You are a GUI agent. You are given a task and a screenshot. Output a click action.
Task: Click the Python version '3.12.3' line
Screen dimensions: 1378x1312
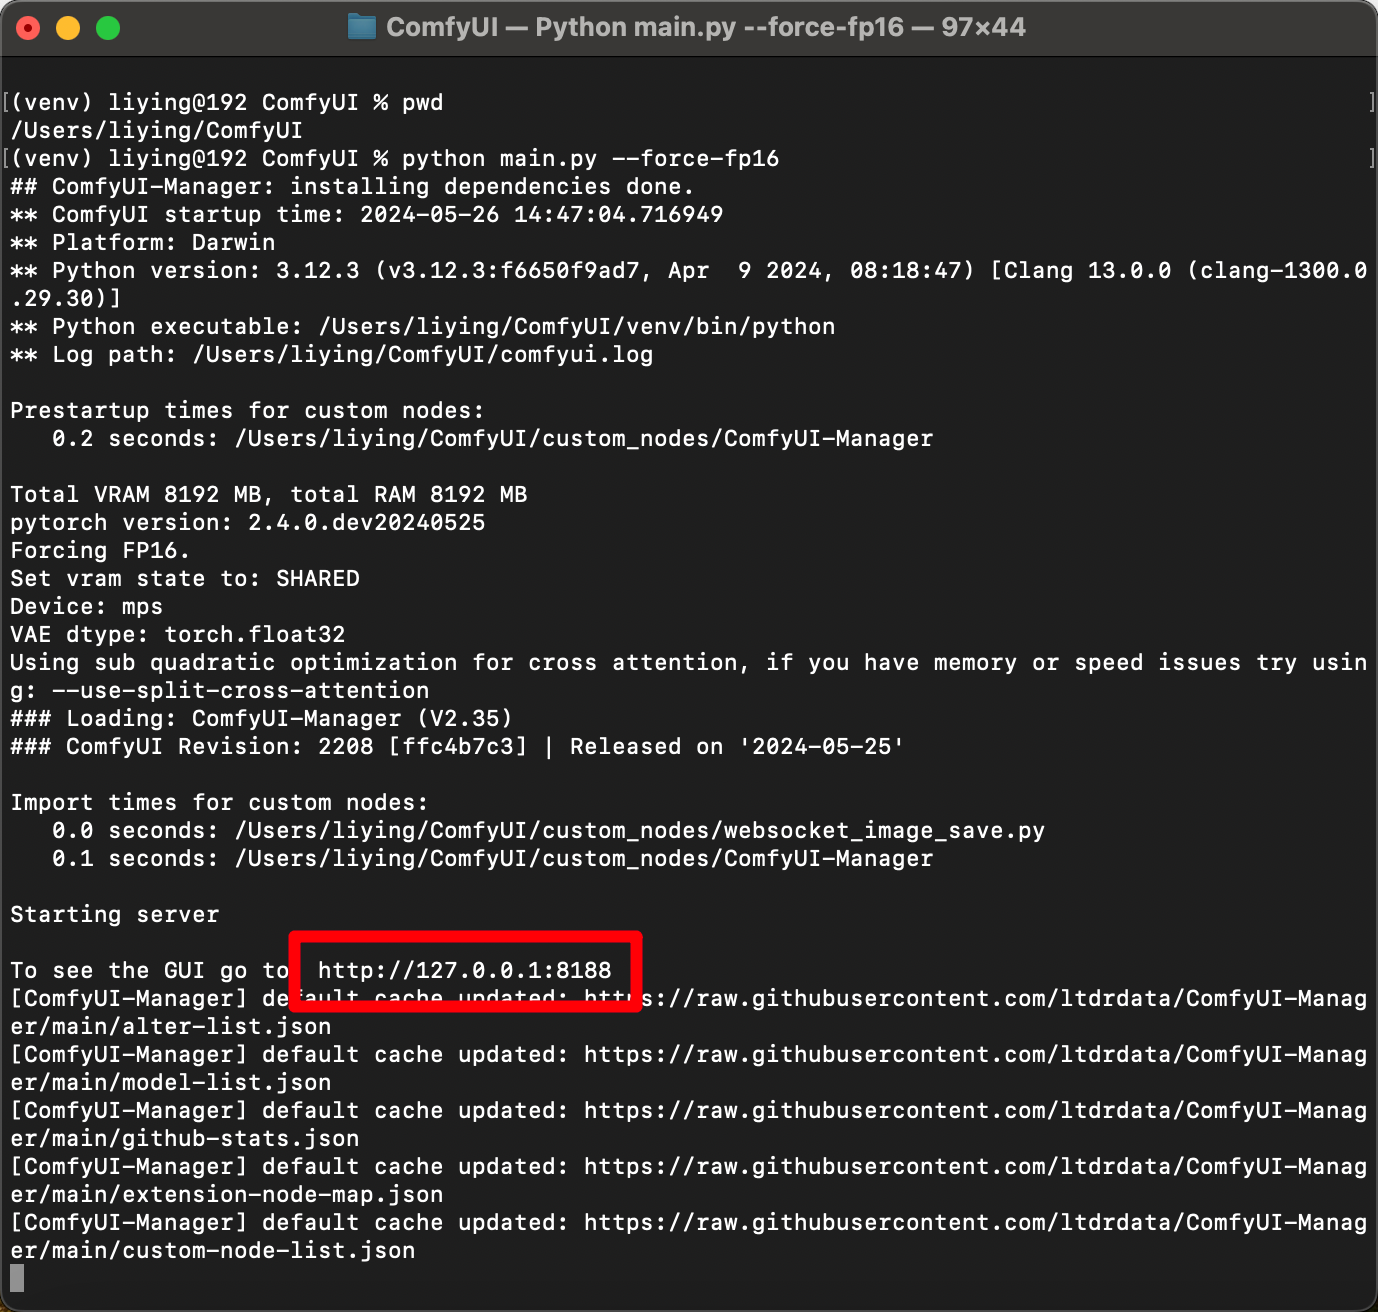[688, 284]
